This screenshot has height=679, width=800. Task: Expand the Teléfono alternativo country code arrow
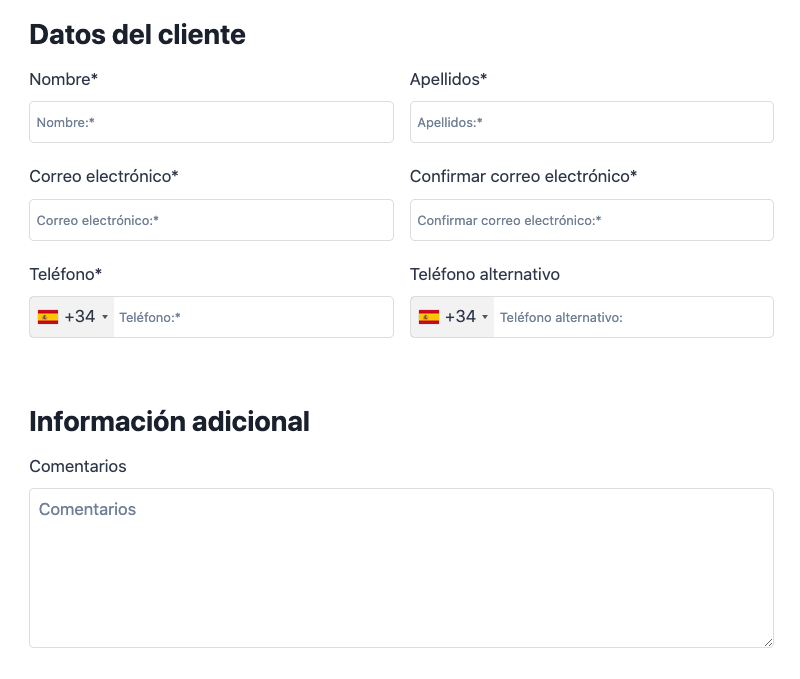[x=485, y=317]
